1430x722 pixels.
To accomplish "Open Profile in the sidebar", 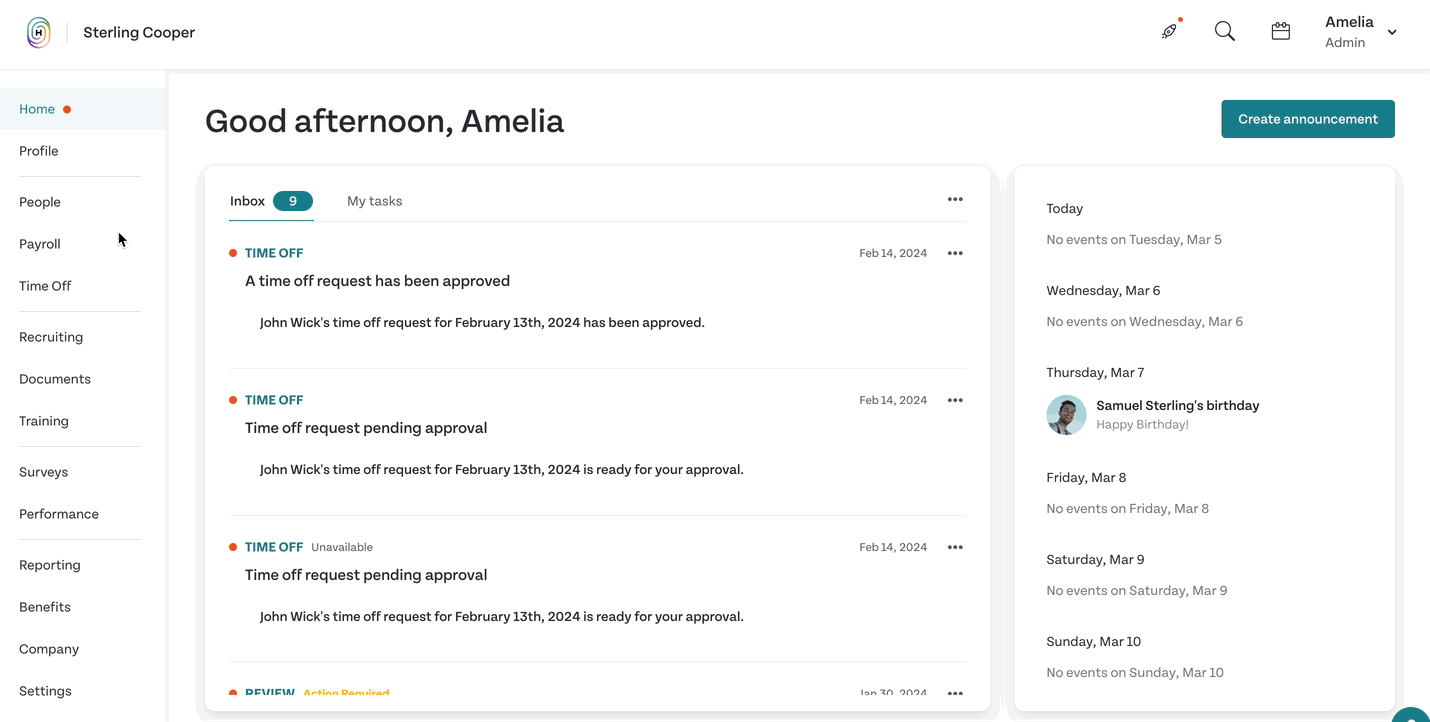I will [x=39, y=151].
